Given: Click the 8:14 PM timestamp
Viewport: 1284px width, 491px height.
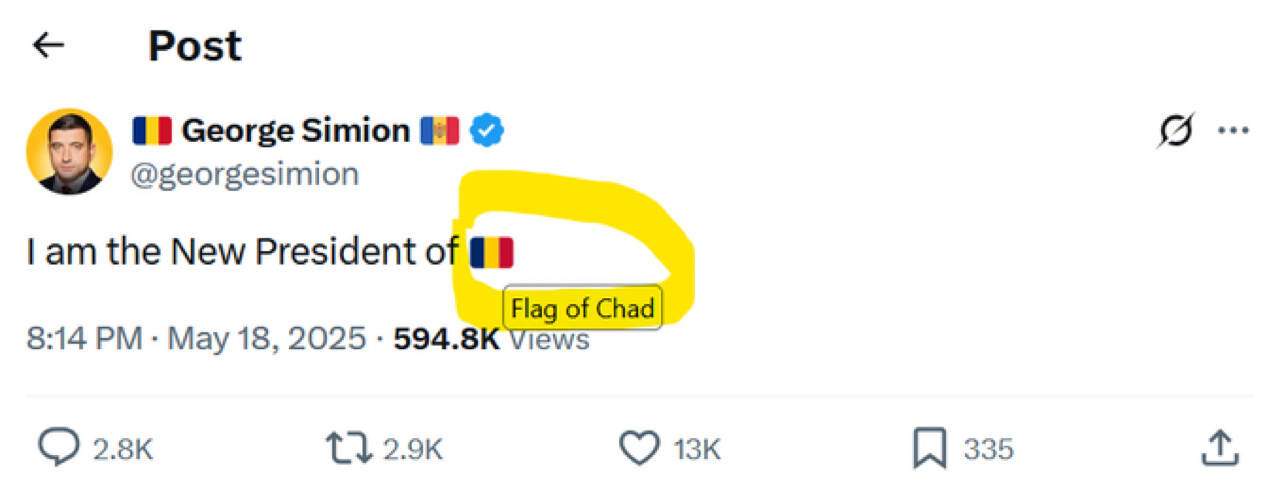Looking at the screenshot, I should 84,339.
